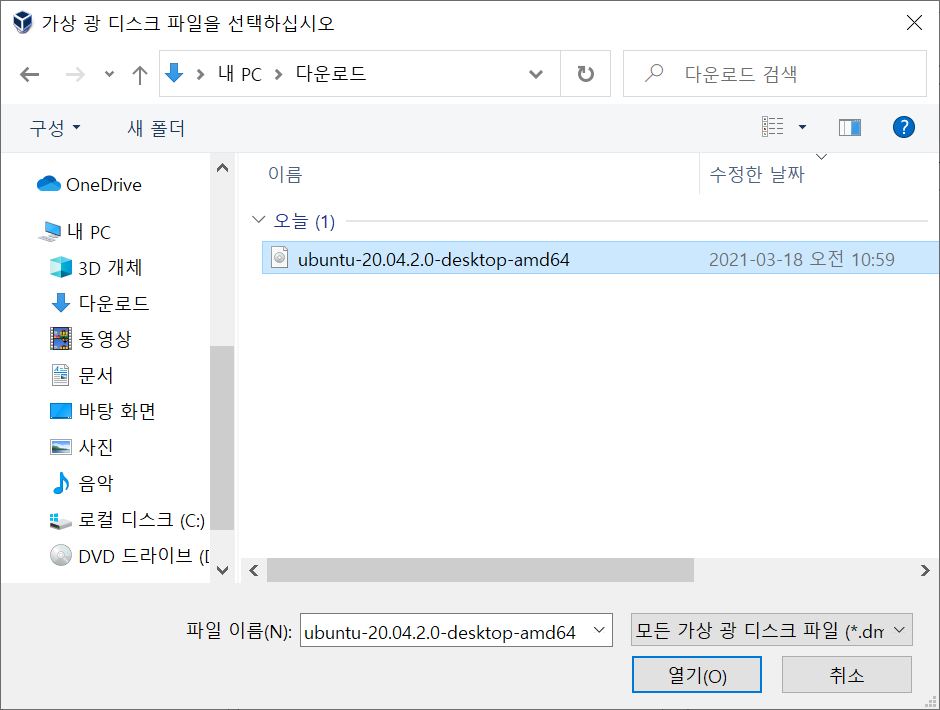Select 내 PC in the navigation pane
940x710 pixels.
point(75,231)
